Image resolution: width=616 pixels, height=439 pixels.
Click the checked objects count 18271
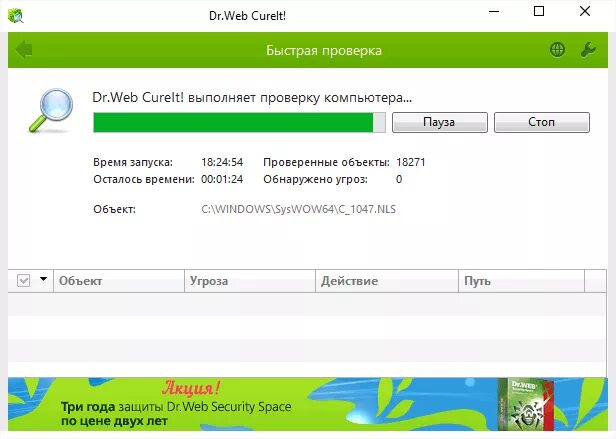(x=411, y=162)
